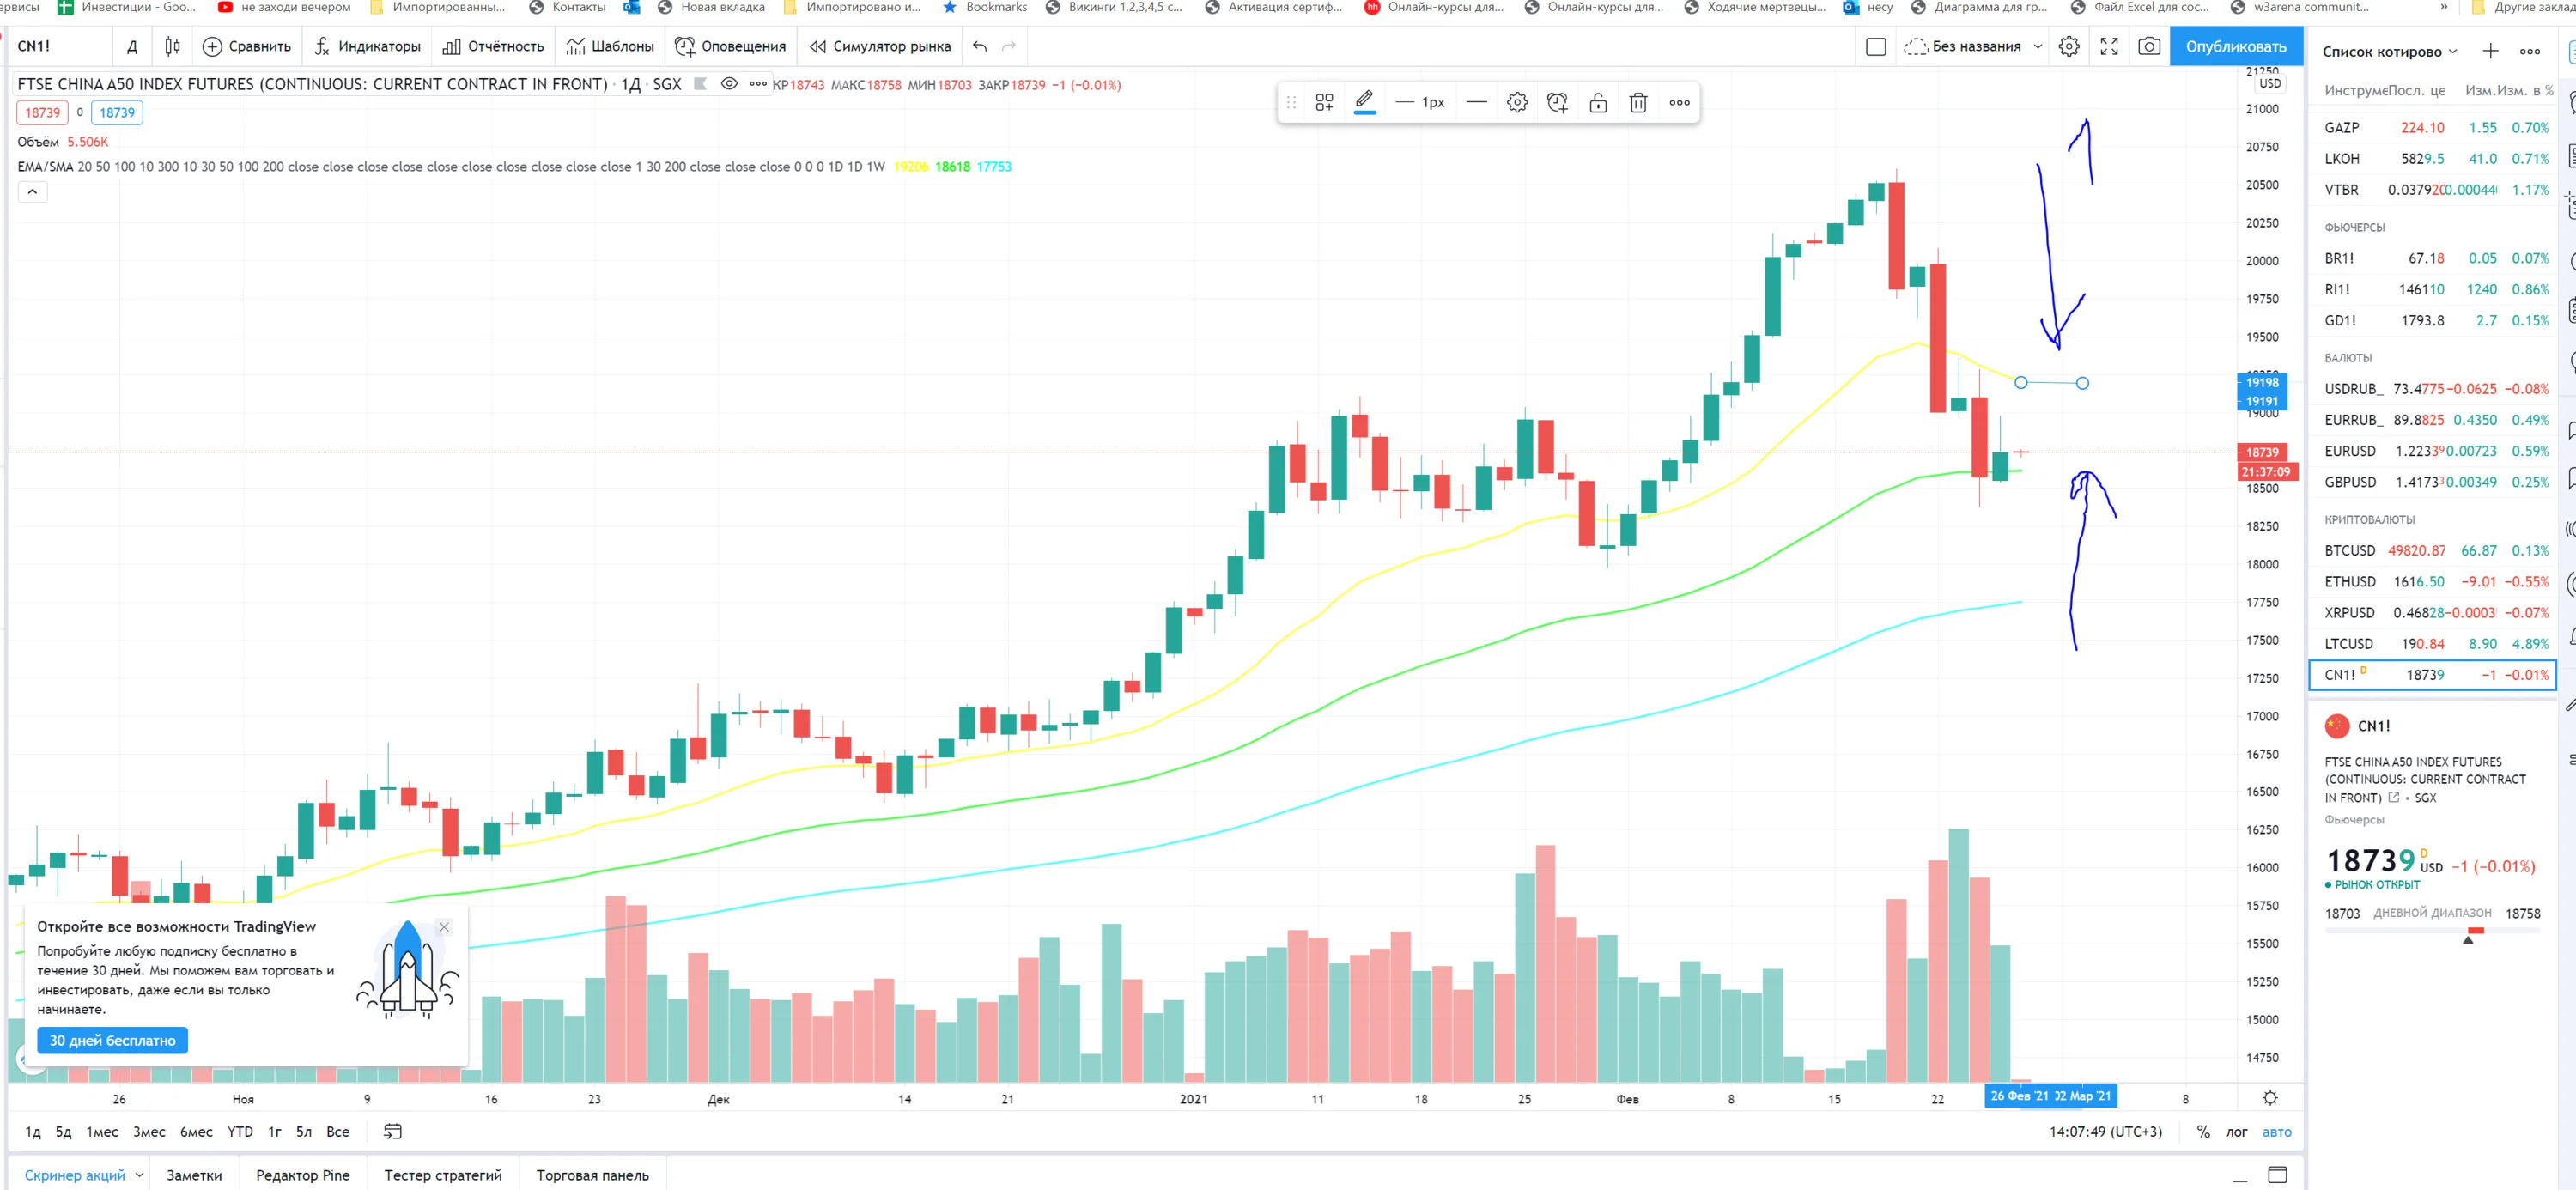Click the CN1! symbol search field
The image size is (2576, 1190).
pos(60,46)
